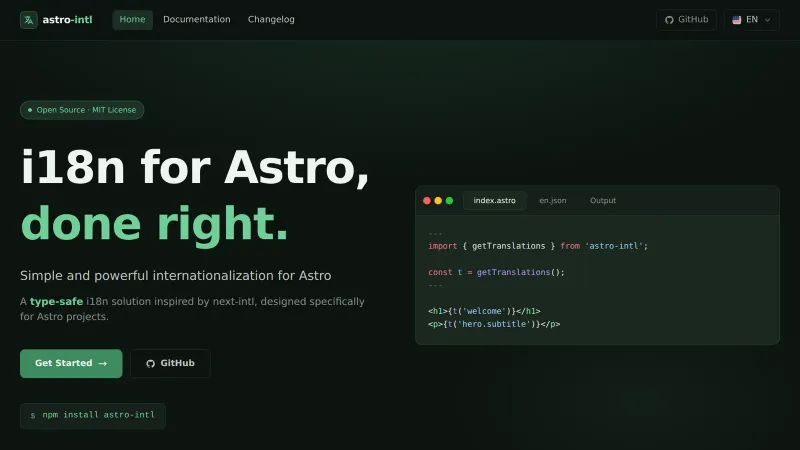The width and height of the screenshot is (800, 450).
Task: Click the npm install astro-intl command text
Action: tap(98, 415)
